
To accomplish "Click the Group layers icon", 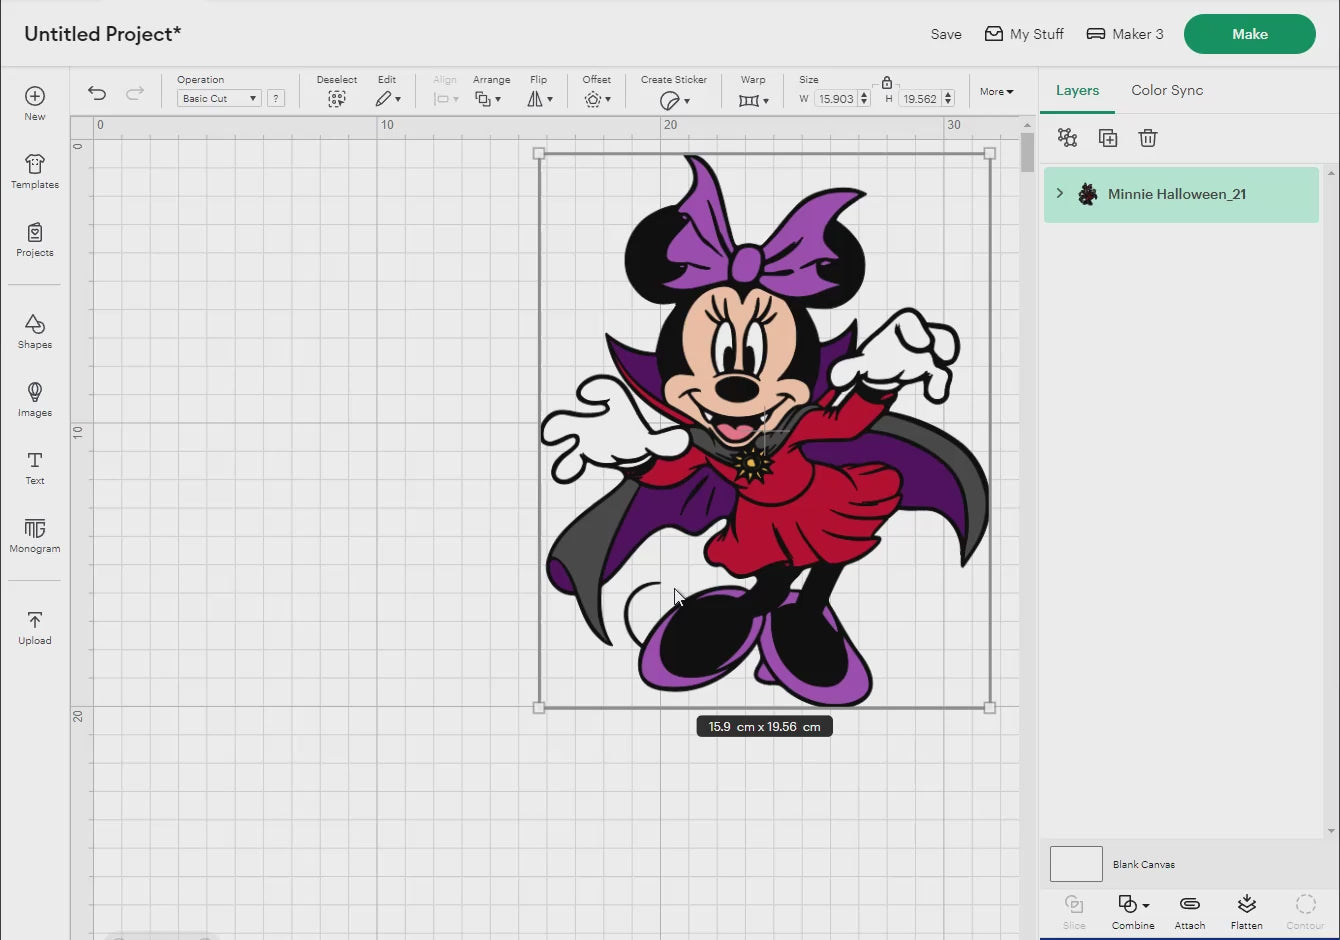I will (1068, 138).
